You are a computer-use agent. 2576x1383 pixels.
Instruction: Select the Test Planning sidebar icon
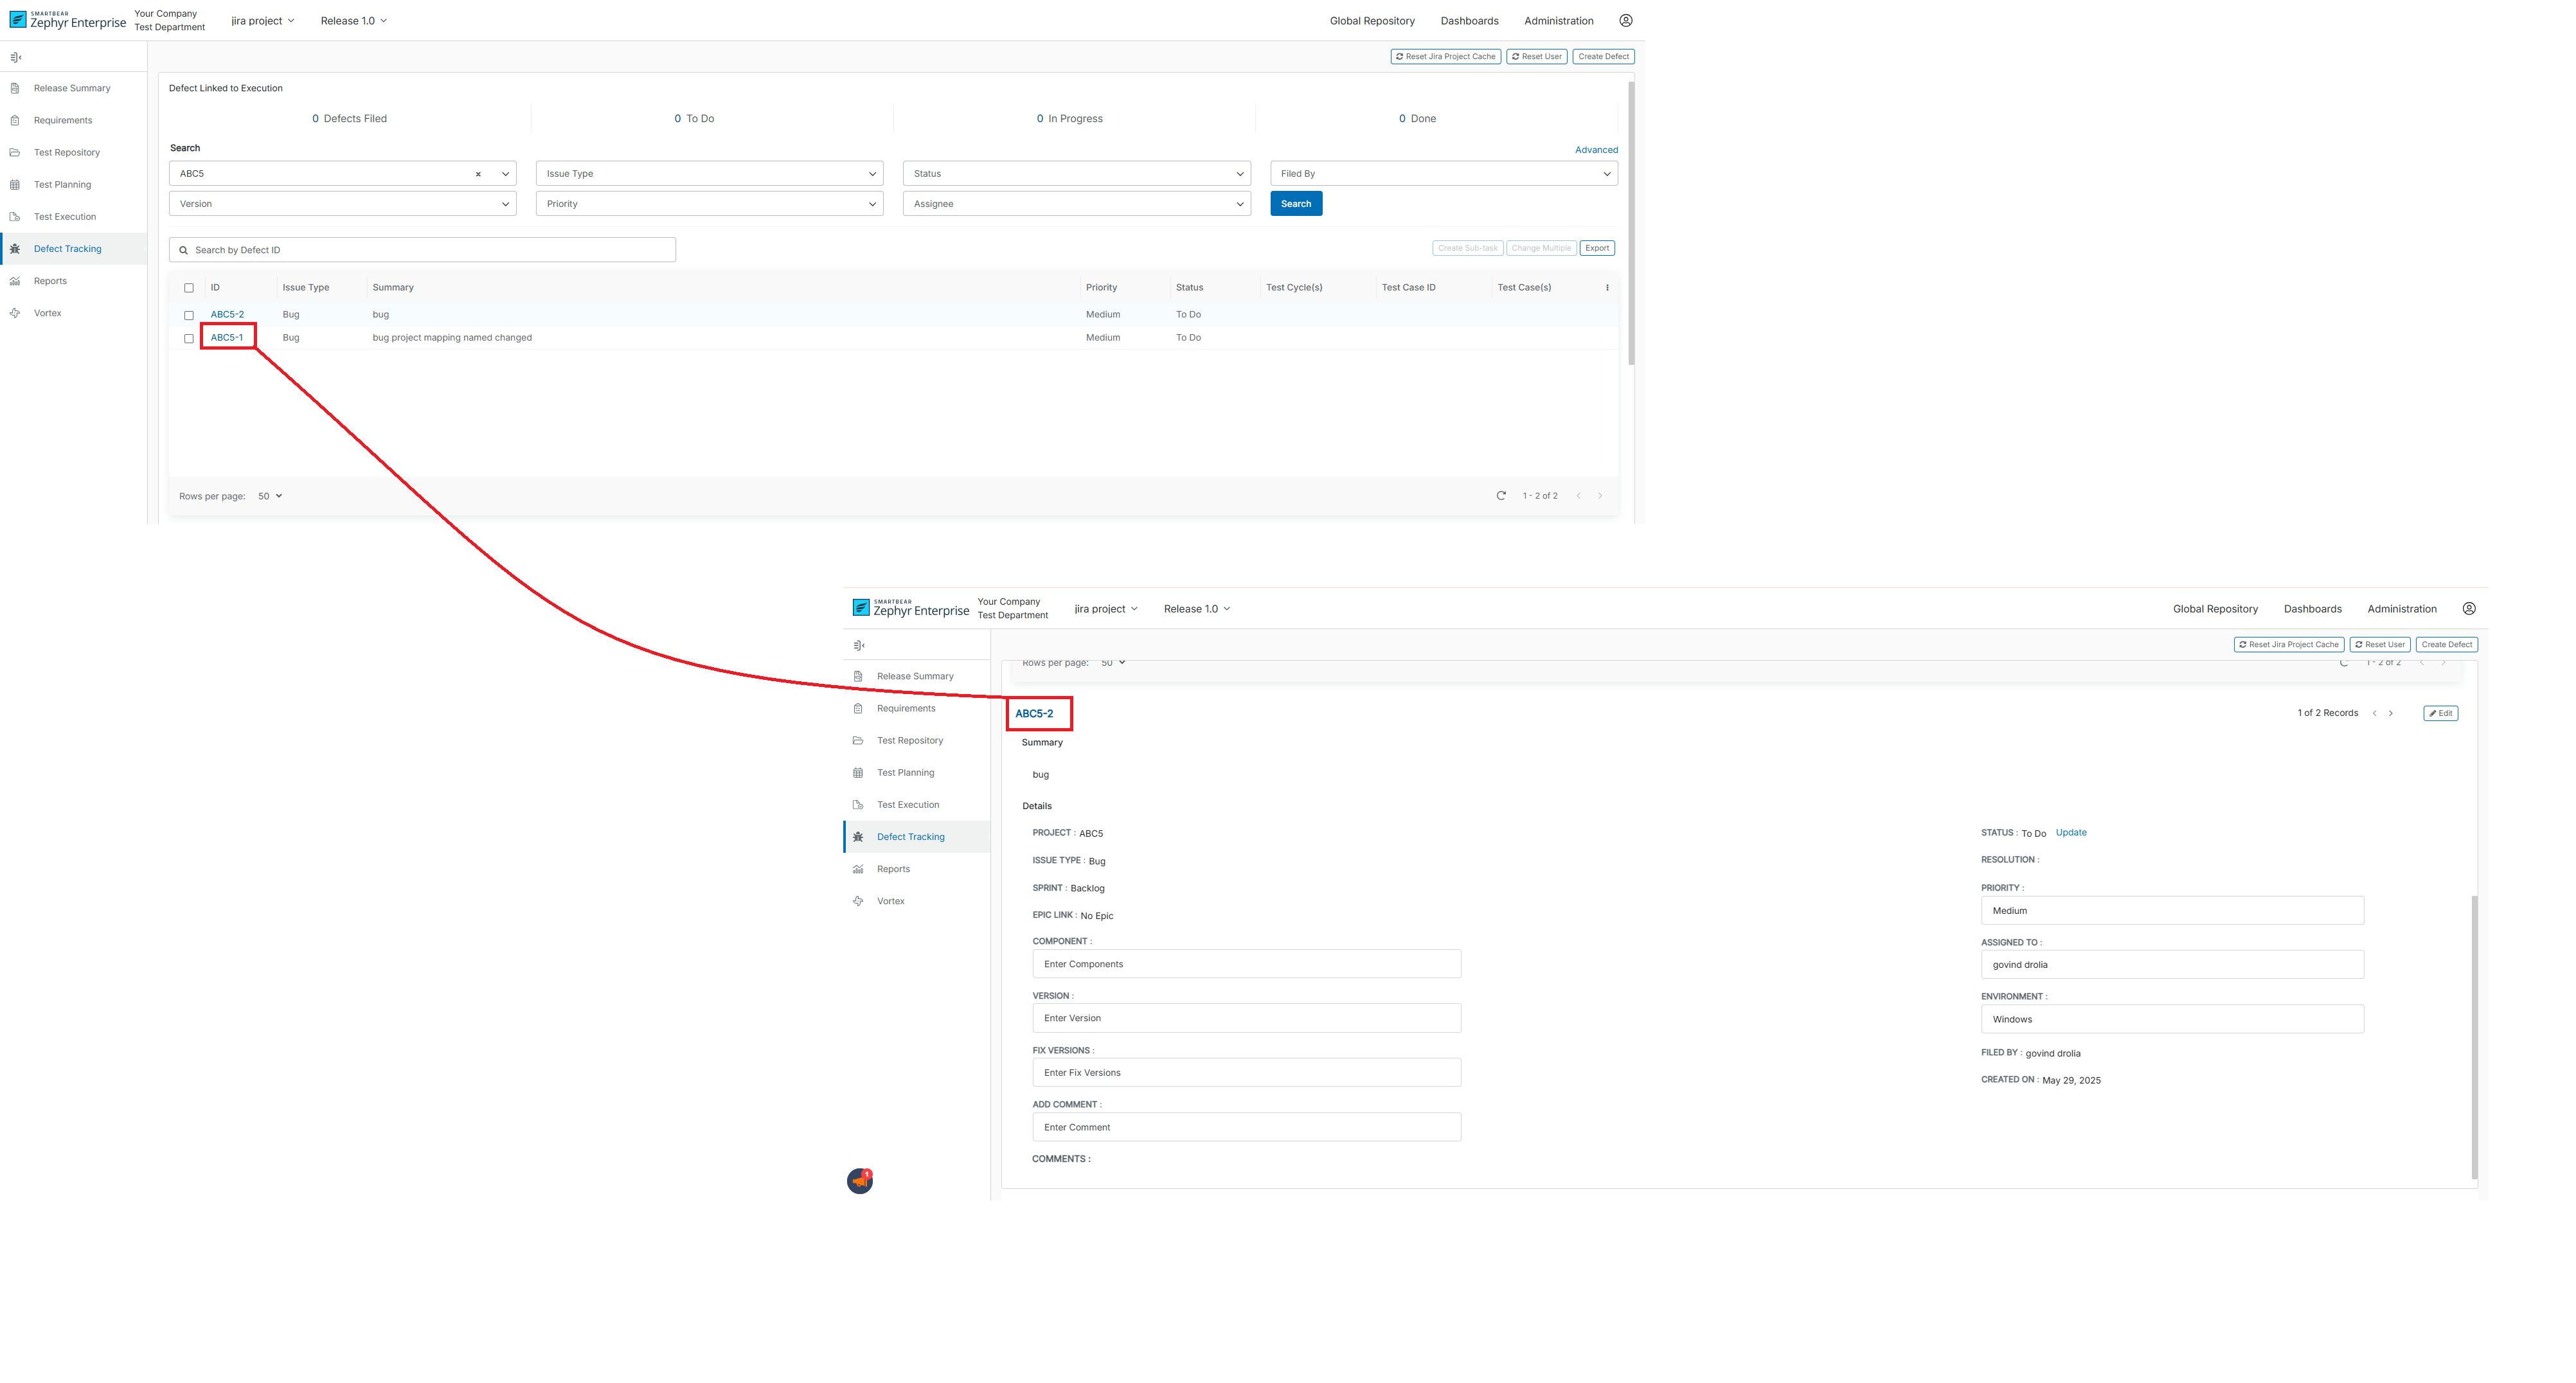pos(15,184)
